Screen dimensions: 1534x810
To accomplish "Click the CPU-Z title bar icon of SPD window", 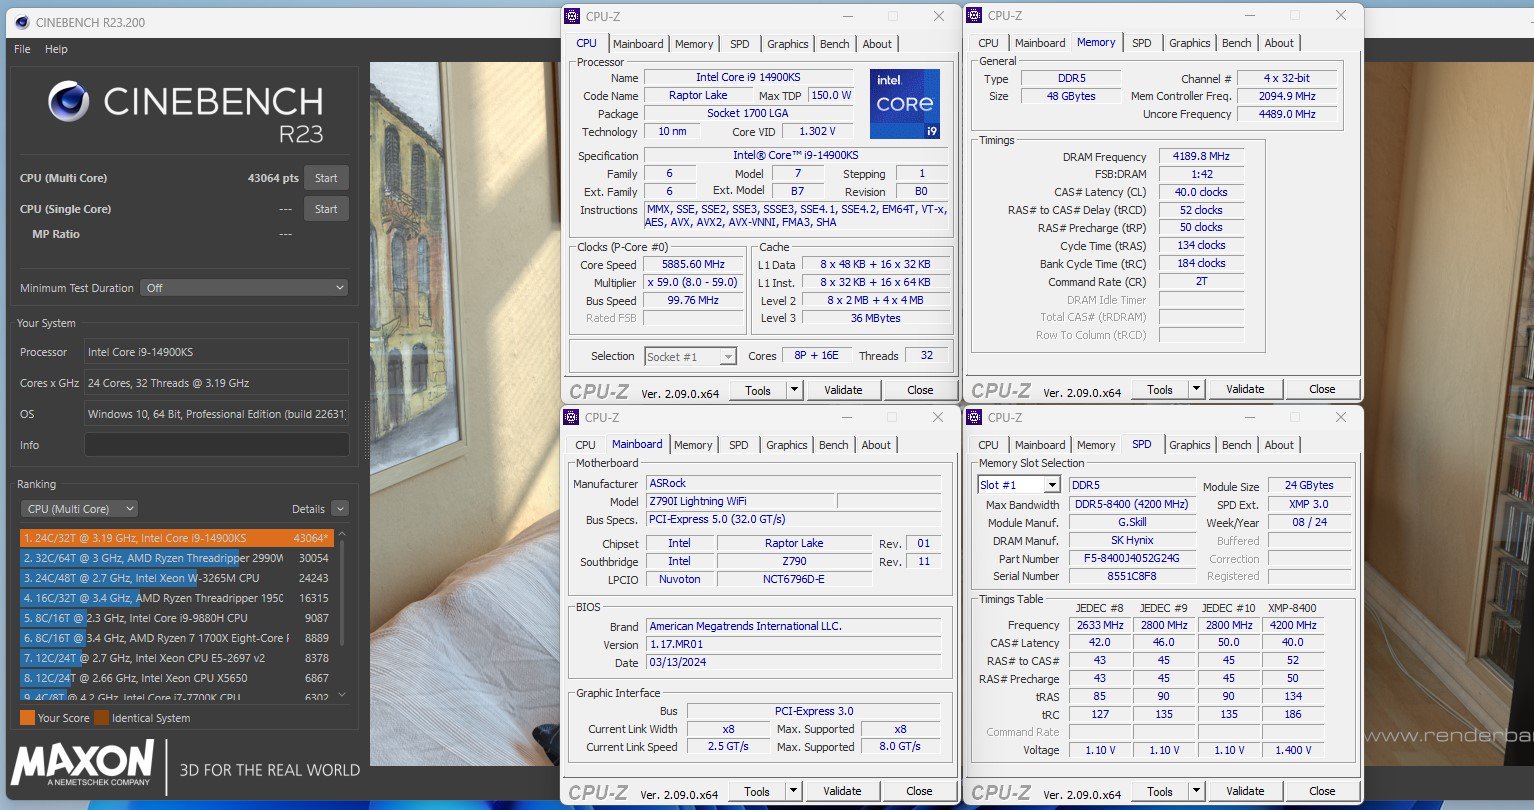I will coord(972,417).
